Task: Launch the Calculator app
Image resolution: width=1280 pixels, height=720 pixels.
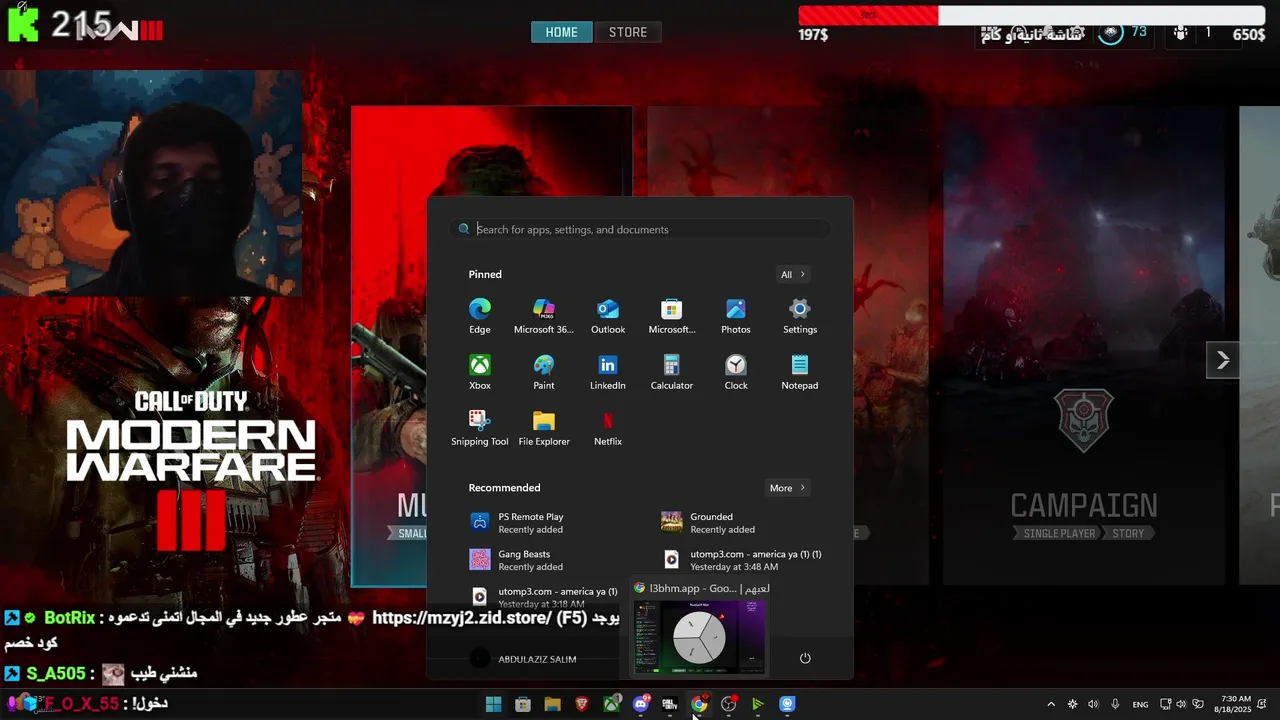Action: [672, 372]
